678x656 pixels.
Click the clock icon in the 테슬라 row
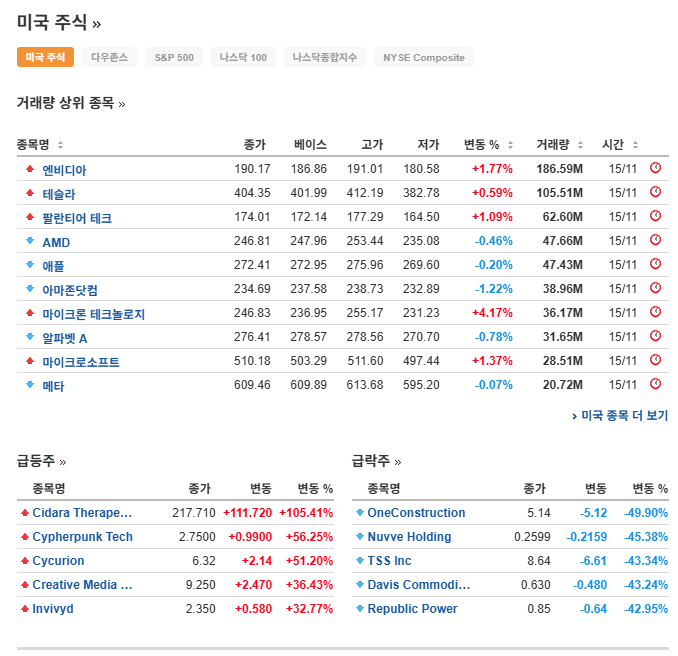(x=655, y=192)
